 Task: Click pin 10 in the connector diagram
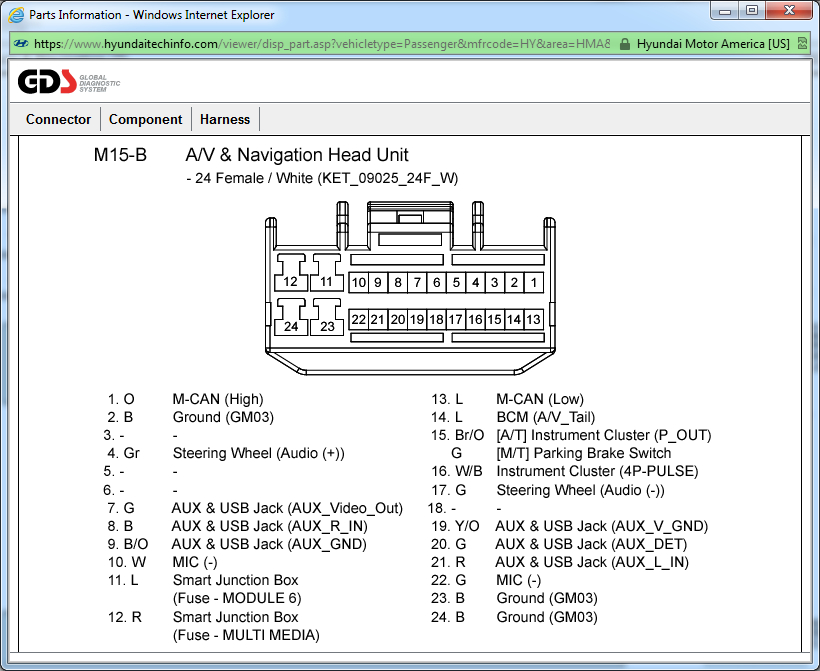click(359, 283)
